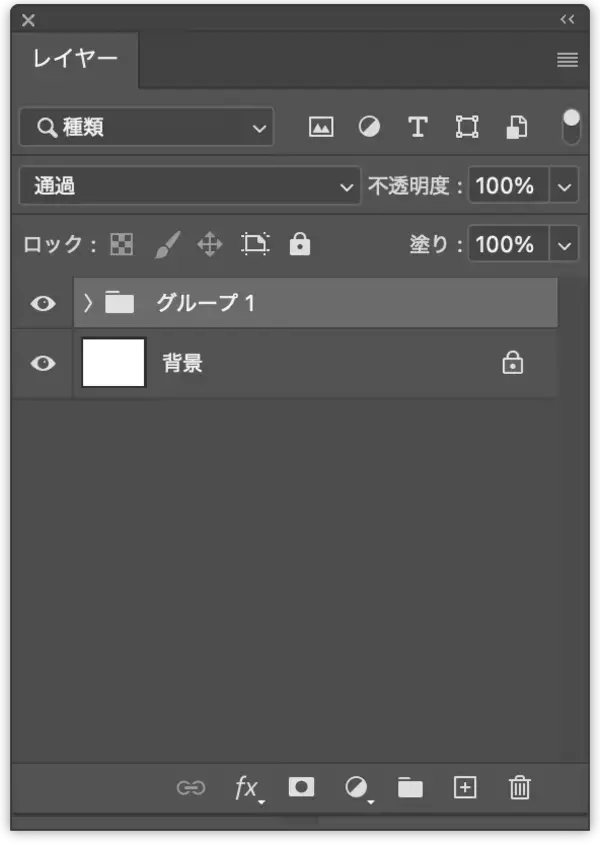Hide the グループ 1 layer
600x845 pixels.
click(41, 303)
